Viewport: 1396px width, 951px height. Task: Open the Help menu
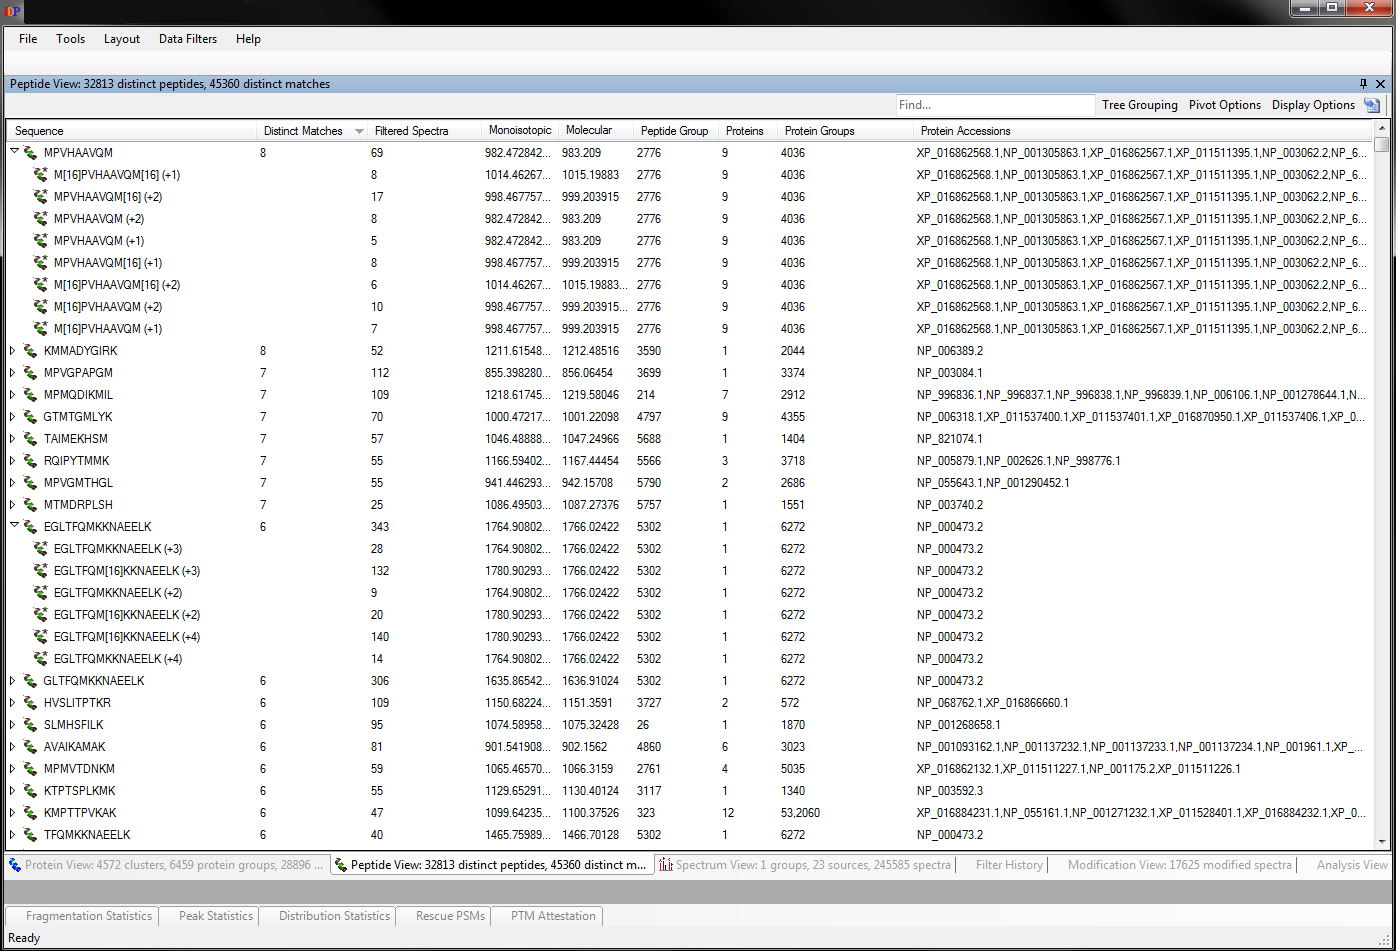coord(248,39)
